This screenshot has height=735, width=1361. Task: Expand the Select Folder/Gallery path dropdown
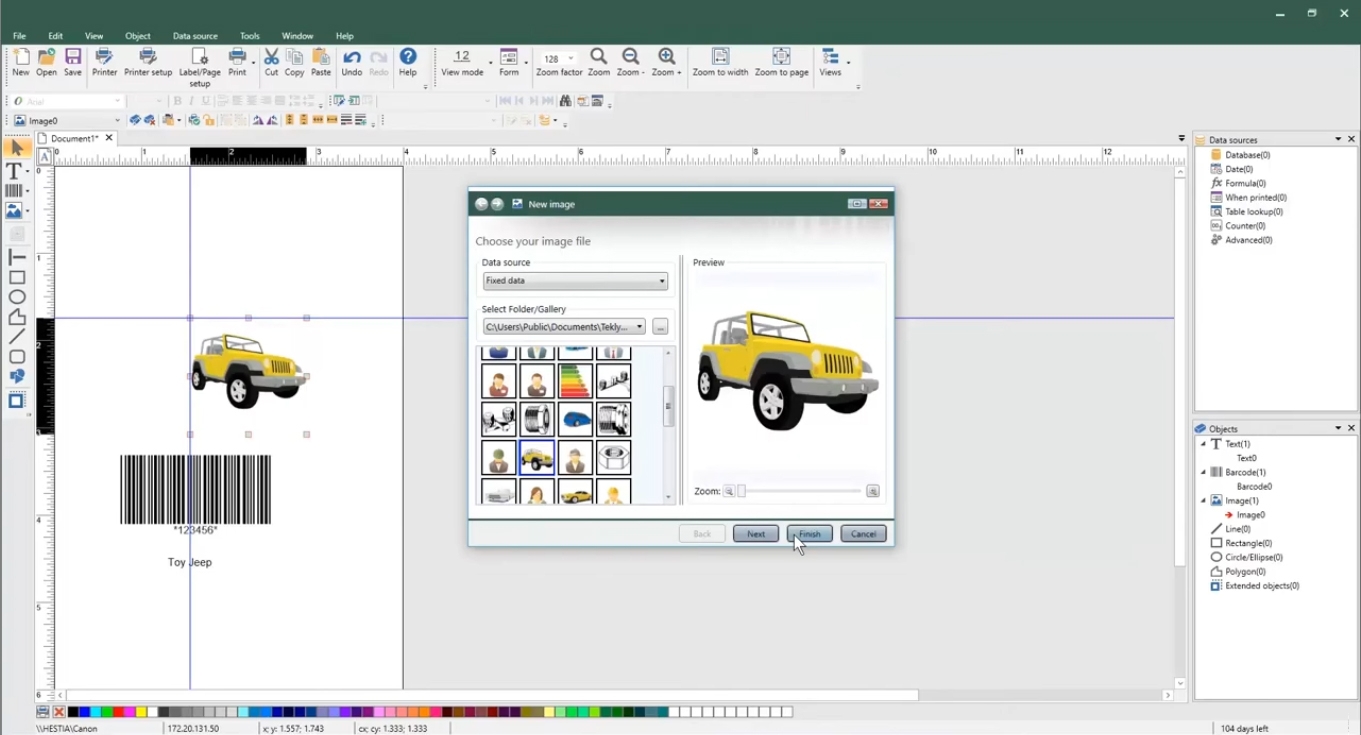click(x=639, y=327)
